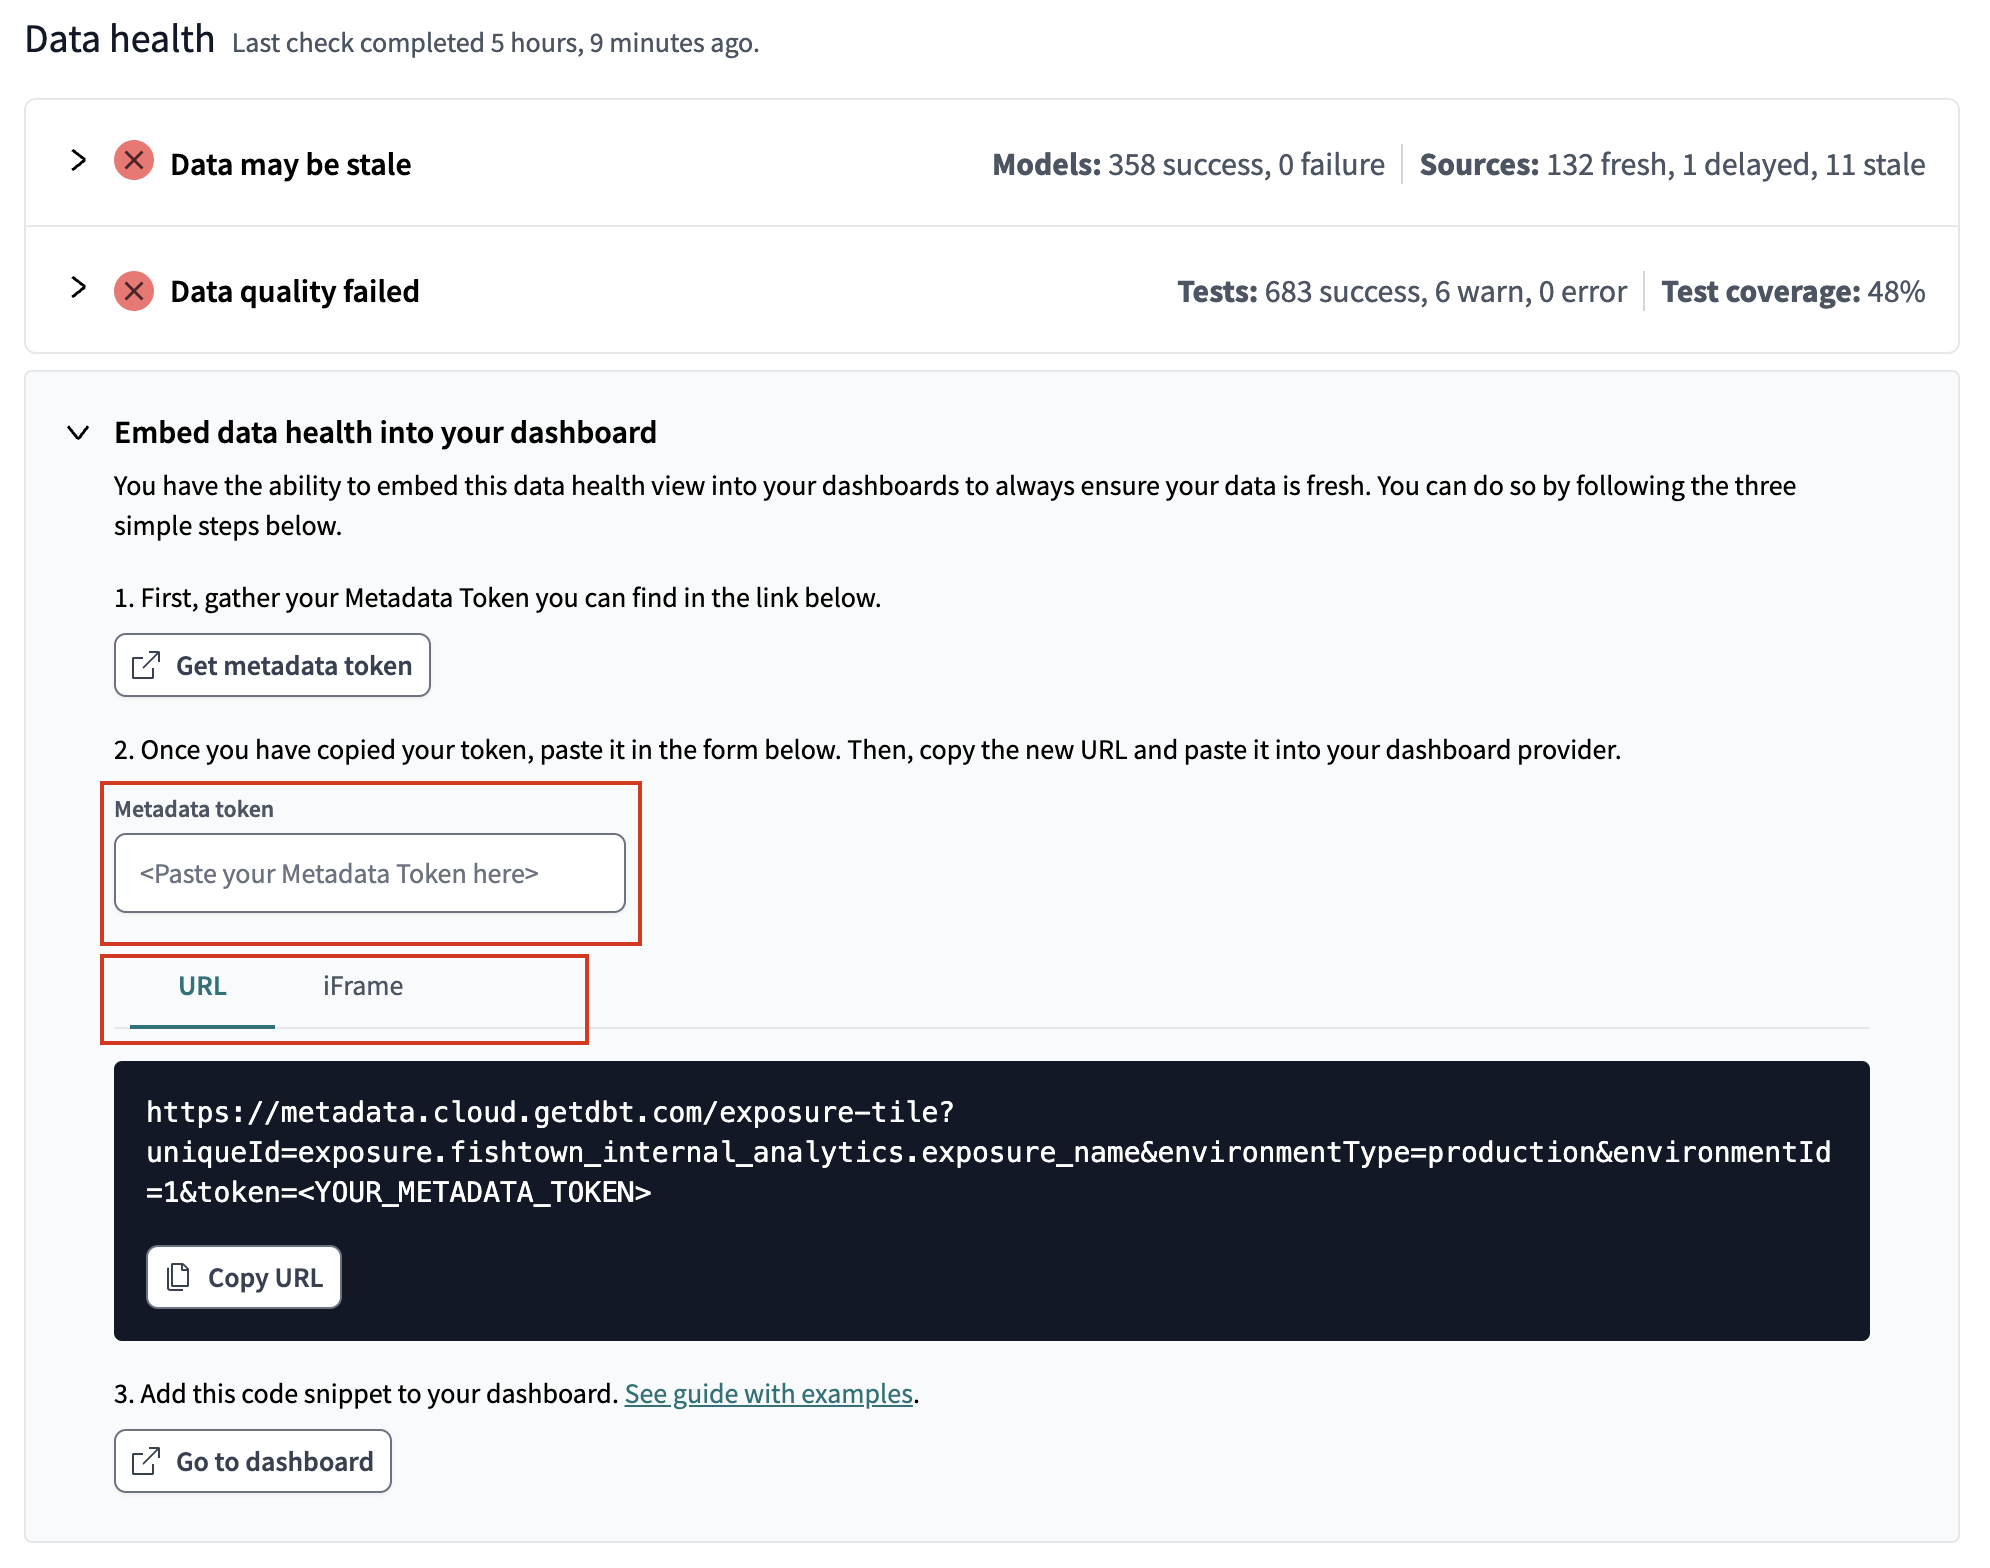The width and height of the screenshot is (1990, 1568).
Task: Click the red X icon next to 'Data may be stale'
Action: [x=134, y=160]
